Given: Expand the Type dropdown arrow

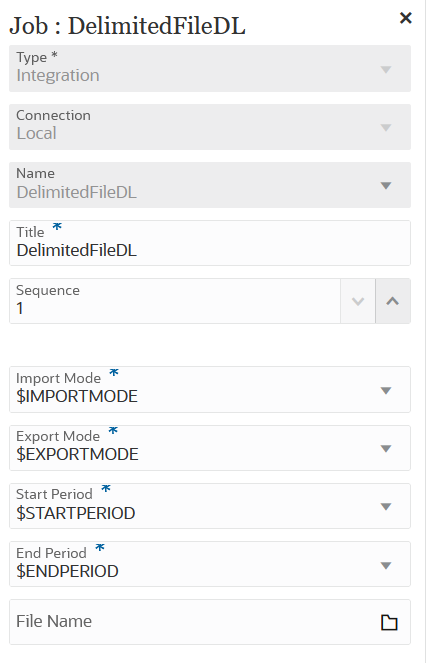Looking at the screenshot, I should (x=386, y=69).
